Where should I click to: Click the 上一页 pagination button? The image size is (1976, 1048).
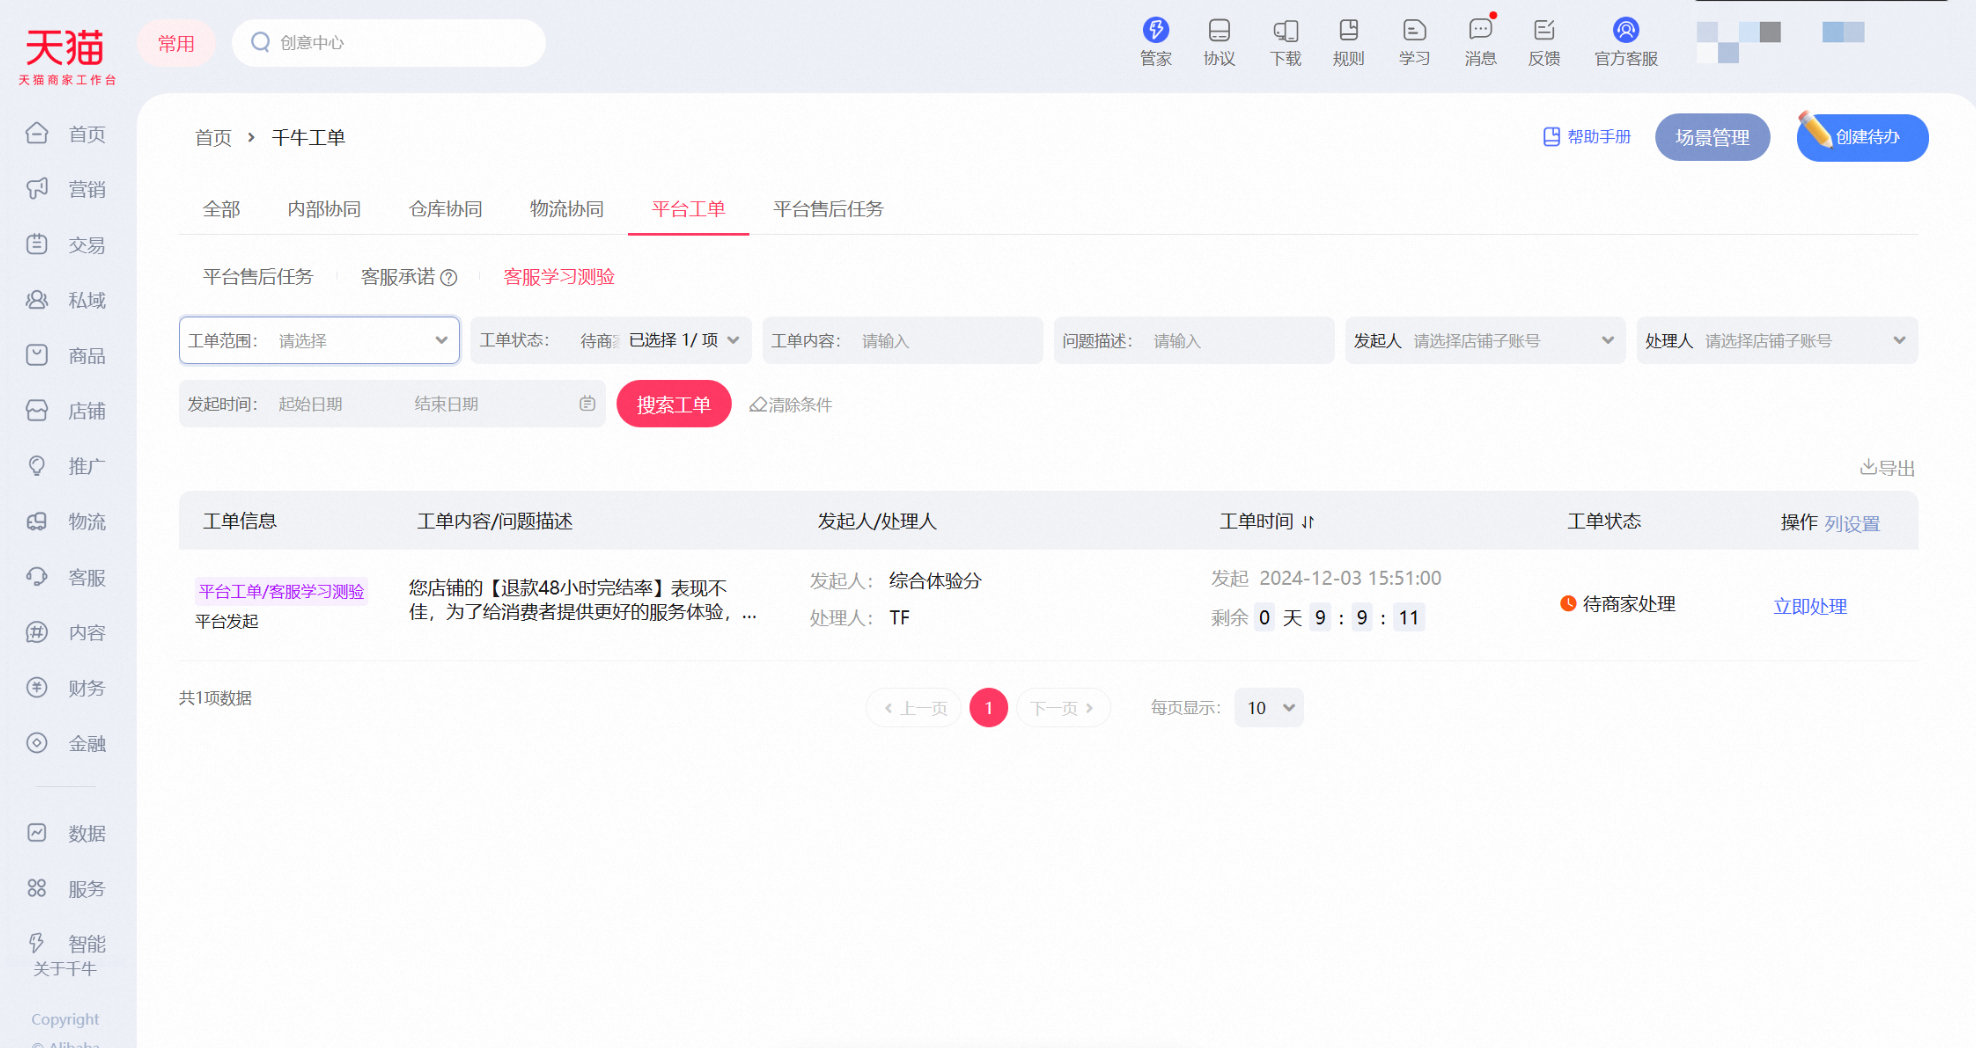coord(914,708)
